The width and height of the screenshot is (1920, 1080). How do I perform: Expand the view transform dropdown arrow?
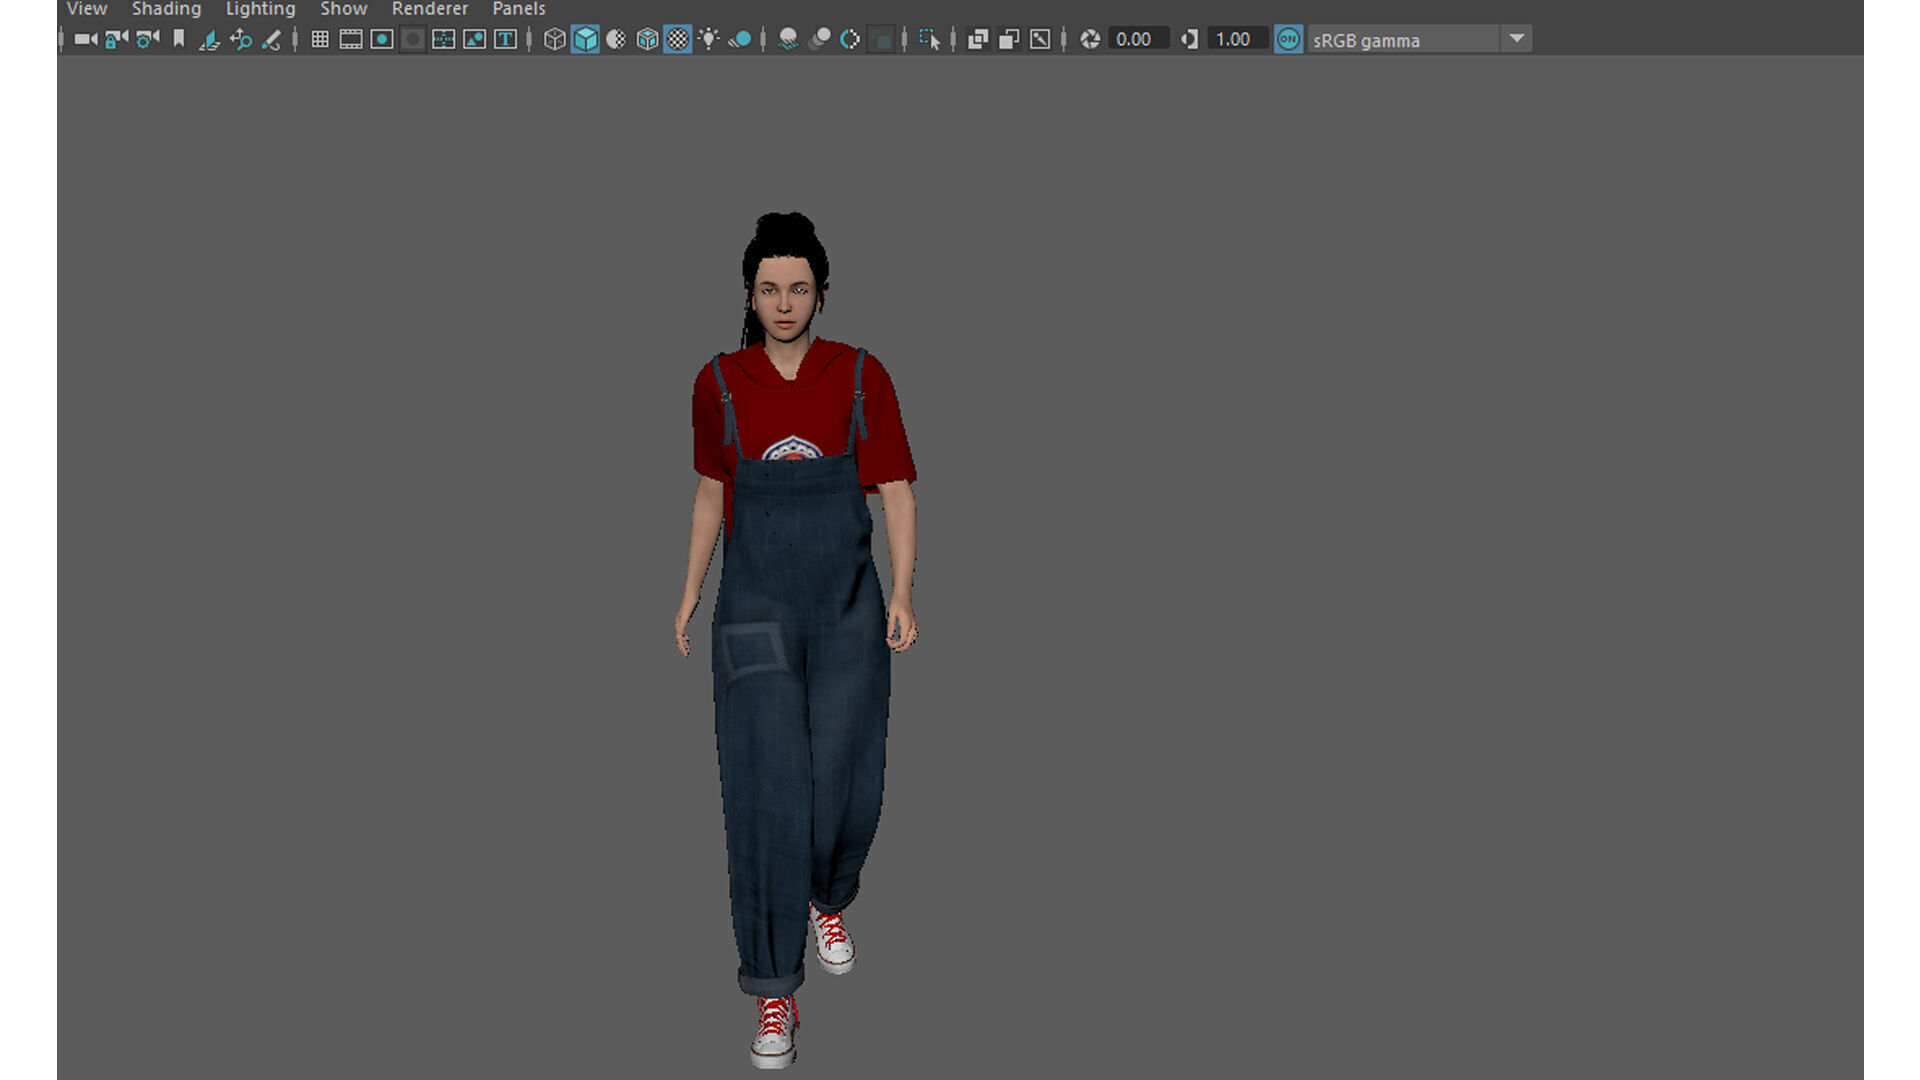click(1517, 39)
